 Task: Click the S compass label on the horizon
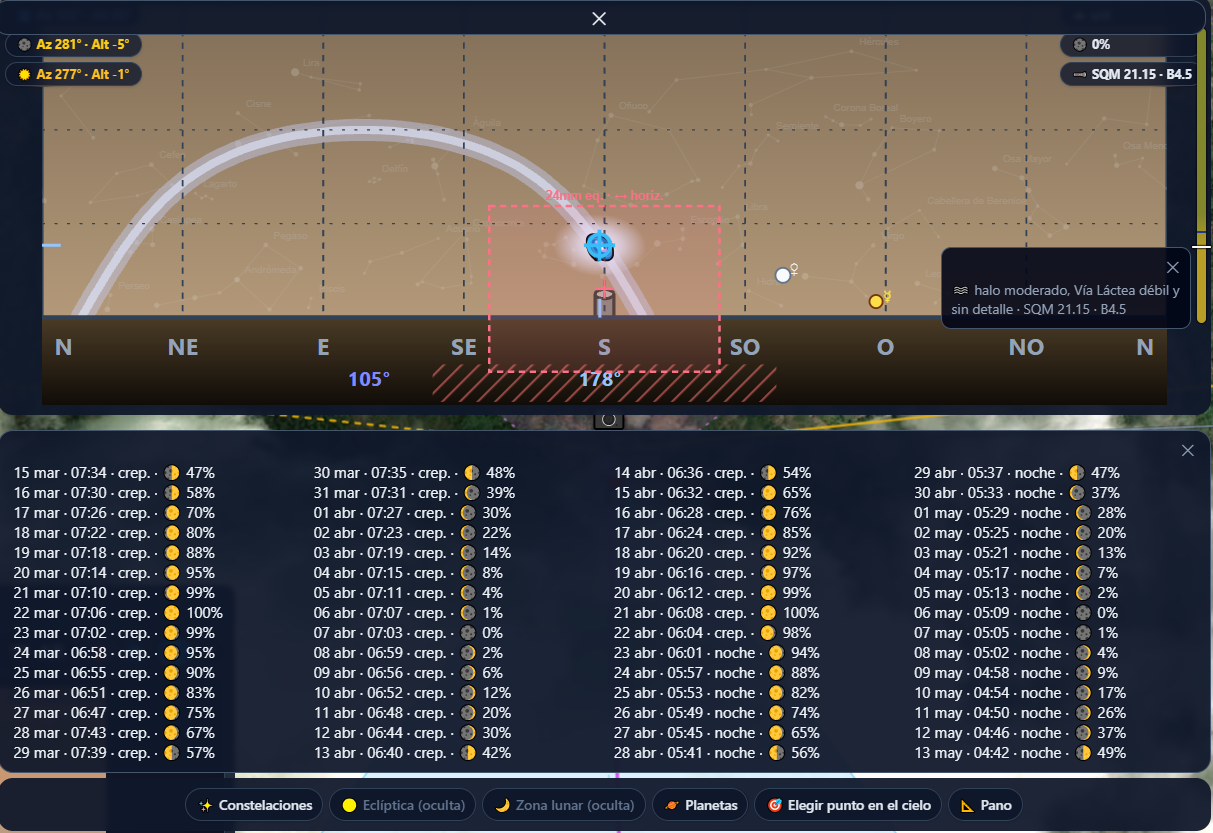coord(604,347)
